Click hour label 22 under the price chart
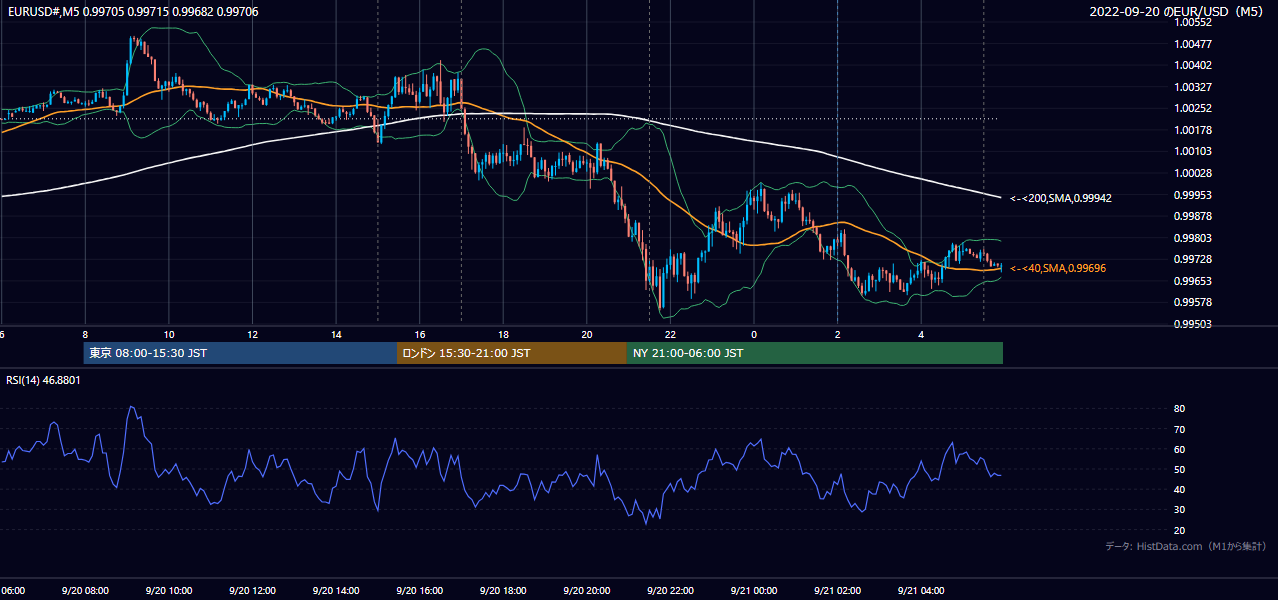This screenshot has width=1278, height=600. pos(670,334)
